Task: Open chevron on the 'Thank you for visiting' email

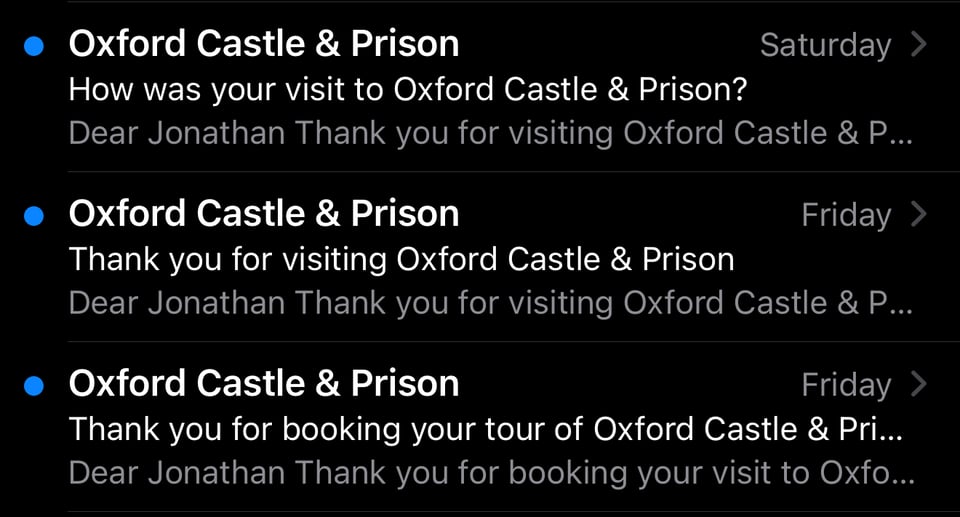Action: pyautogui.click(x=920, y=215)
